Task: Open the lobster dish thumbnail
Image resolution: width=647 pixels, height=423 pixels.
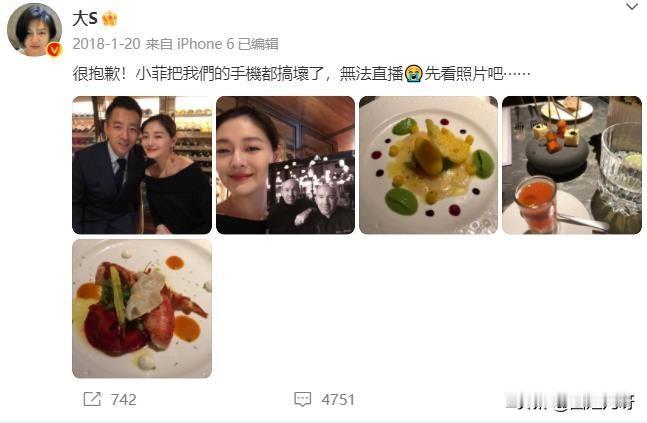Action: 142,309
